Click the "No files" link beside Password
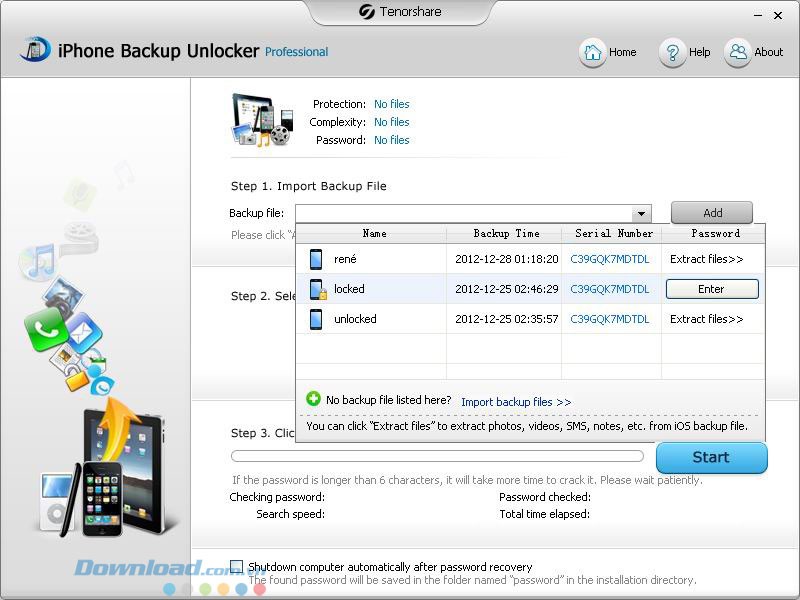The width and height of the screenshot is (800, 600). tap(392, 140)
